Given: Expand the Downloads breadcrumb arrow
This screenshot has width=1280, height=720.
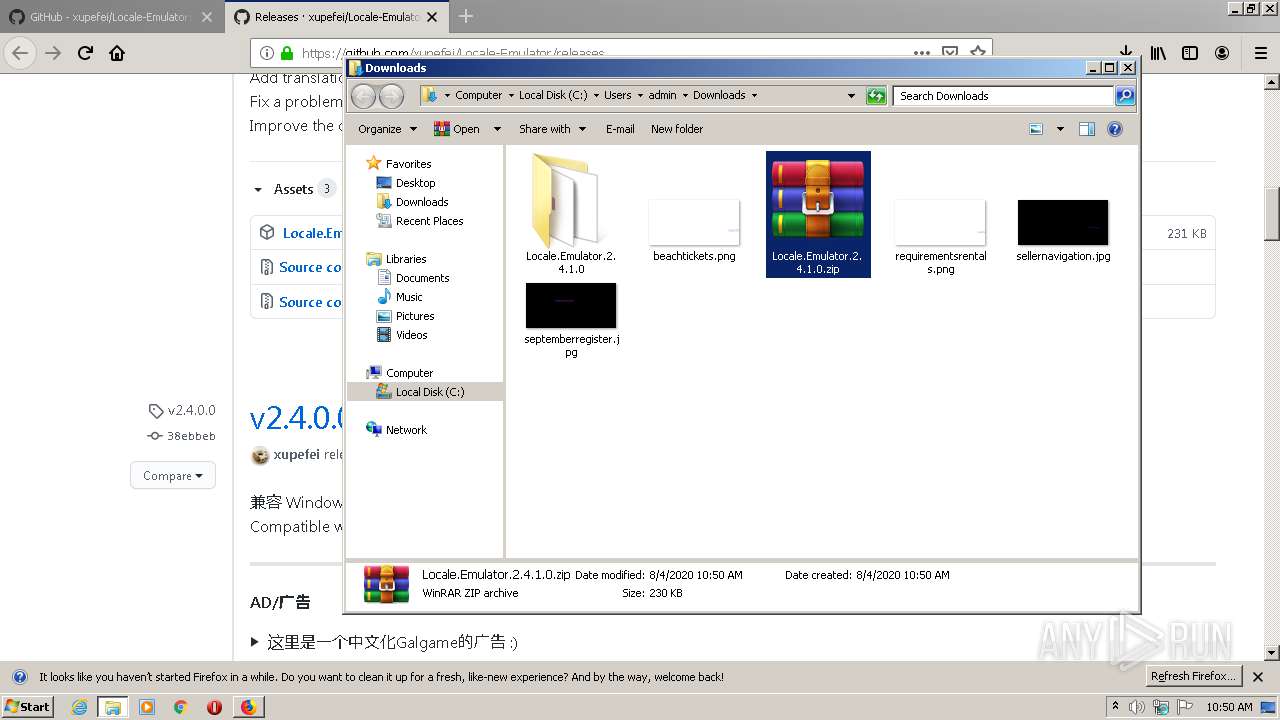Looking at the screenshot, I should (x=754, y=96).
